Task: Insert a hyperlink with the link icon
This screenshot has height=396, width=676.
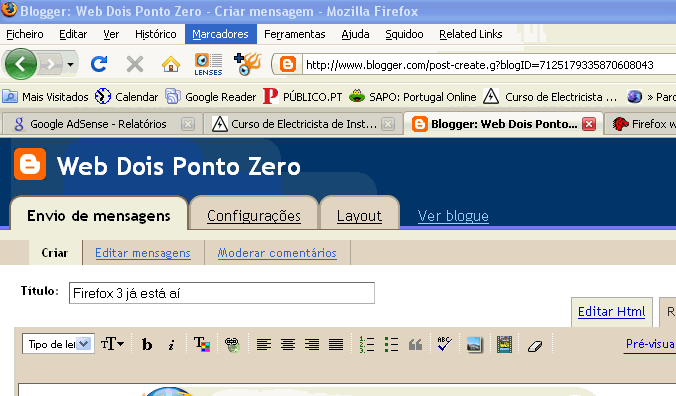Action: 232,345
